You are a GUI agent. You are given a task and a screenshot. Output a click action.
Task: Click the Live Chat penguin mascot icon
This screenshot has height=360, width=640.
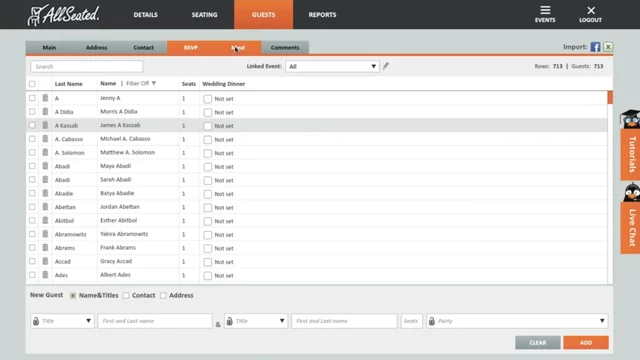[x=631, y=192]
